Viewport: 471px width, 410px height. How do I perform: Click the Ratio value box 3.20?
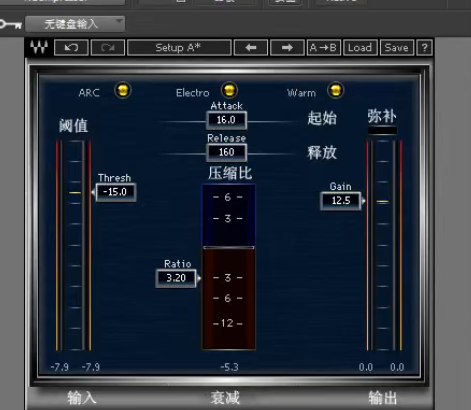pos(176,278)
